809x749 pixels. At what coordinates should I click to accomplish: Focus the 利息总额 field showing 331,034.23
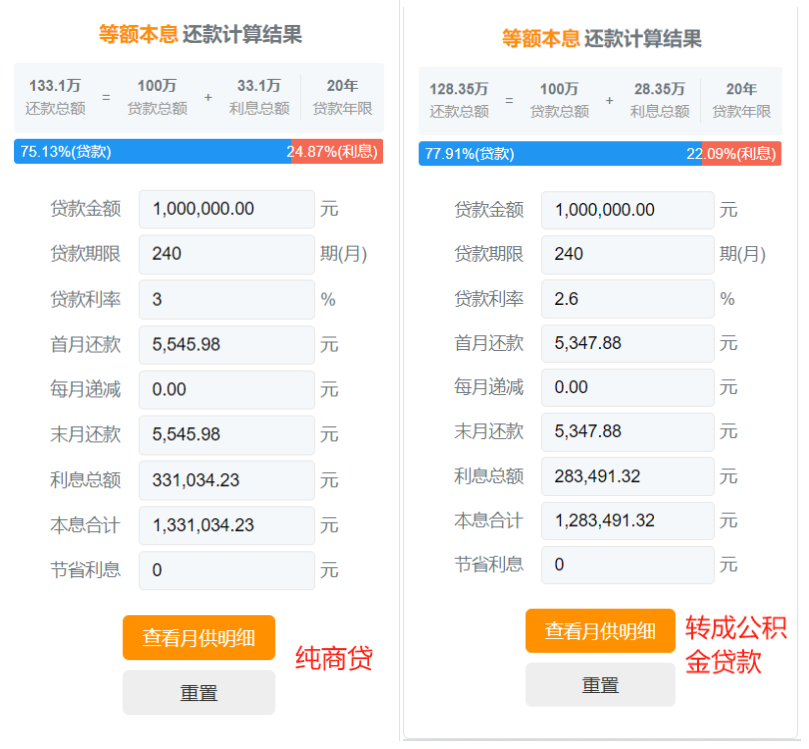[x=226, y=480]
